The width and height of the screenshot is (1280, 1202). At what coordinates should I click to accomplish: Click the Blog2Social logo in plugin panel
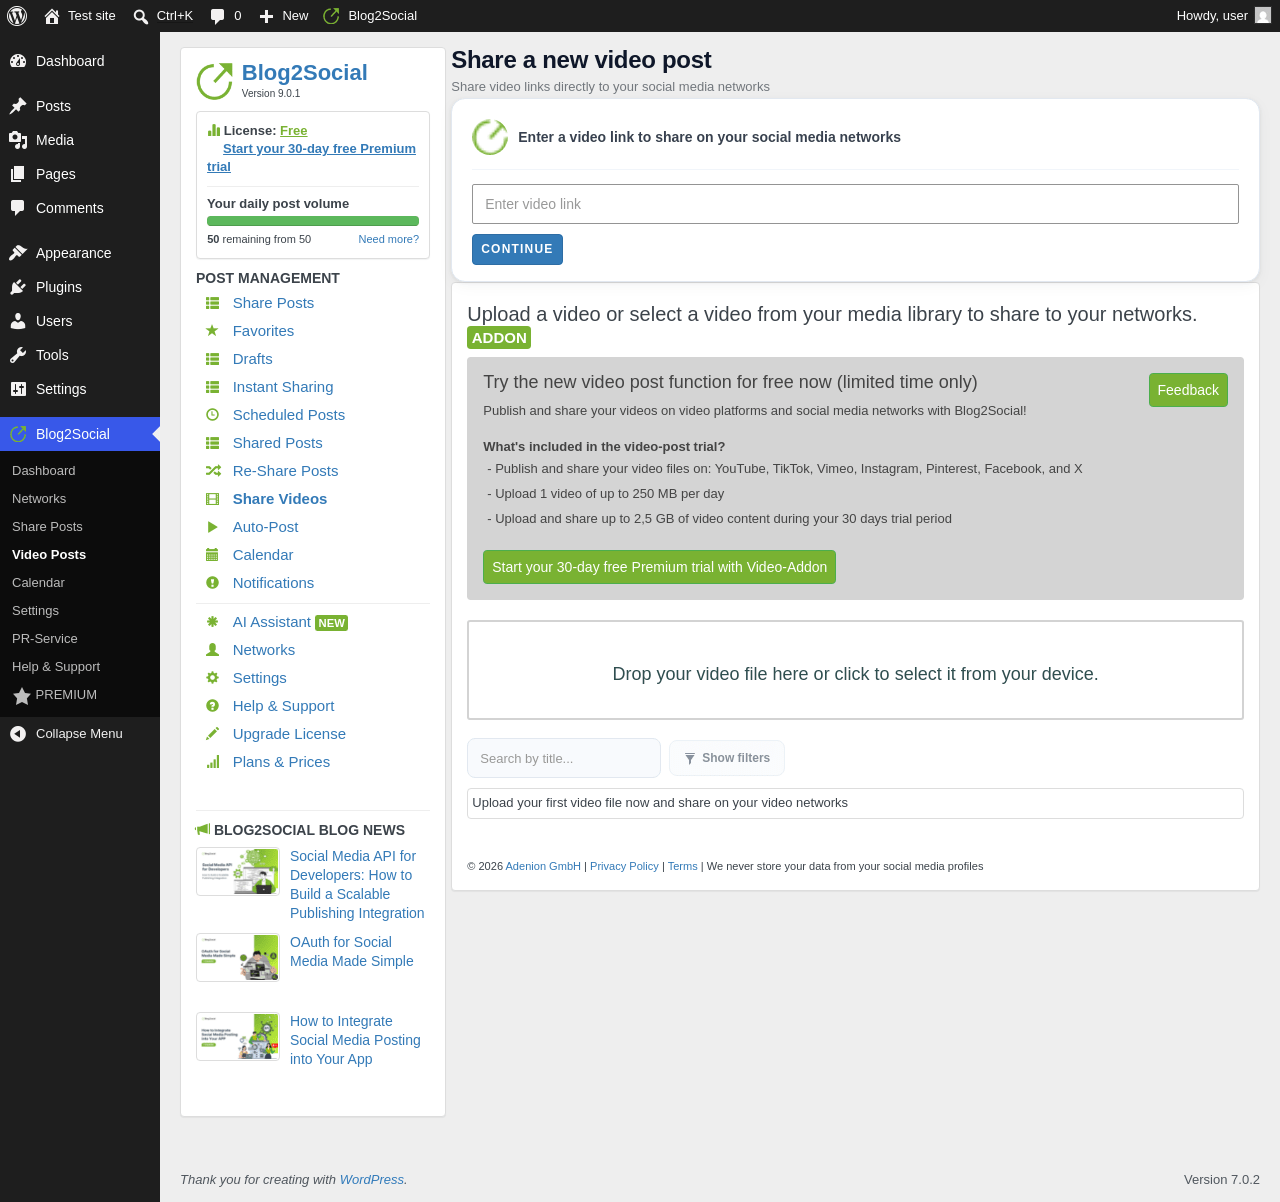click(x=215, y=81)
